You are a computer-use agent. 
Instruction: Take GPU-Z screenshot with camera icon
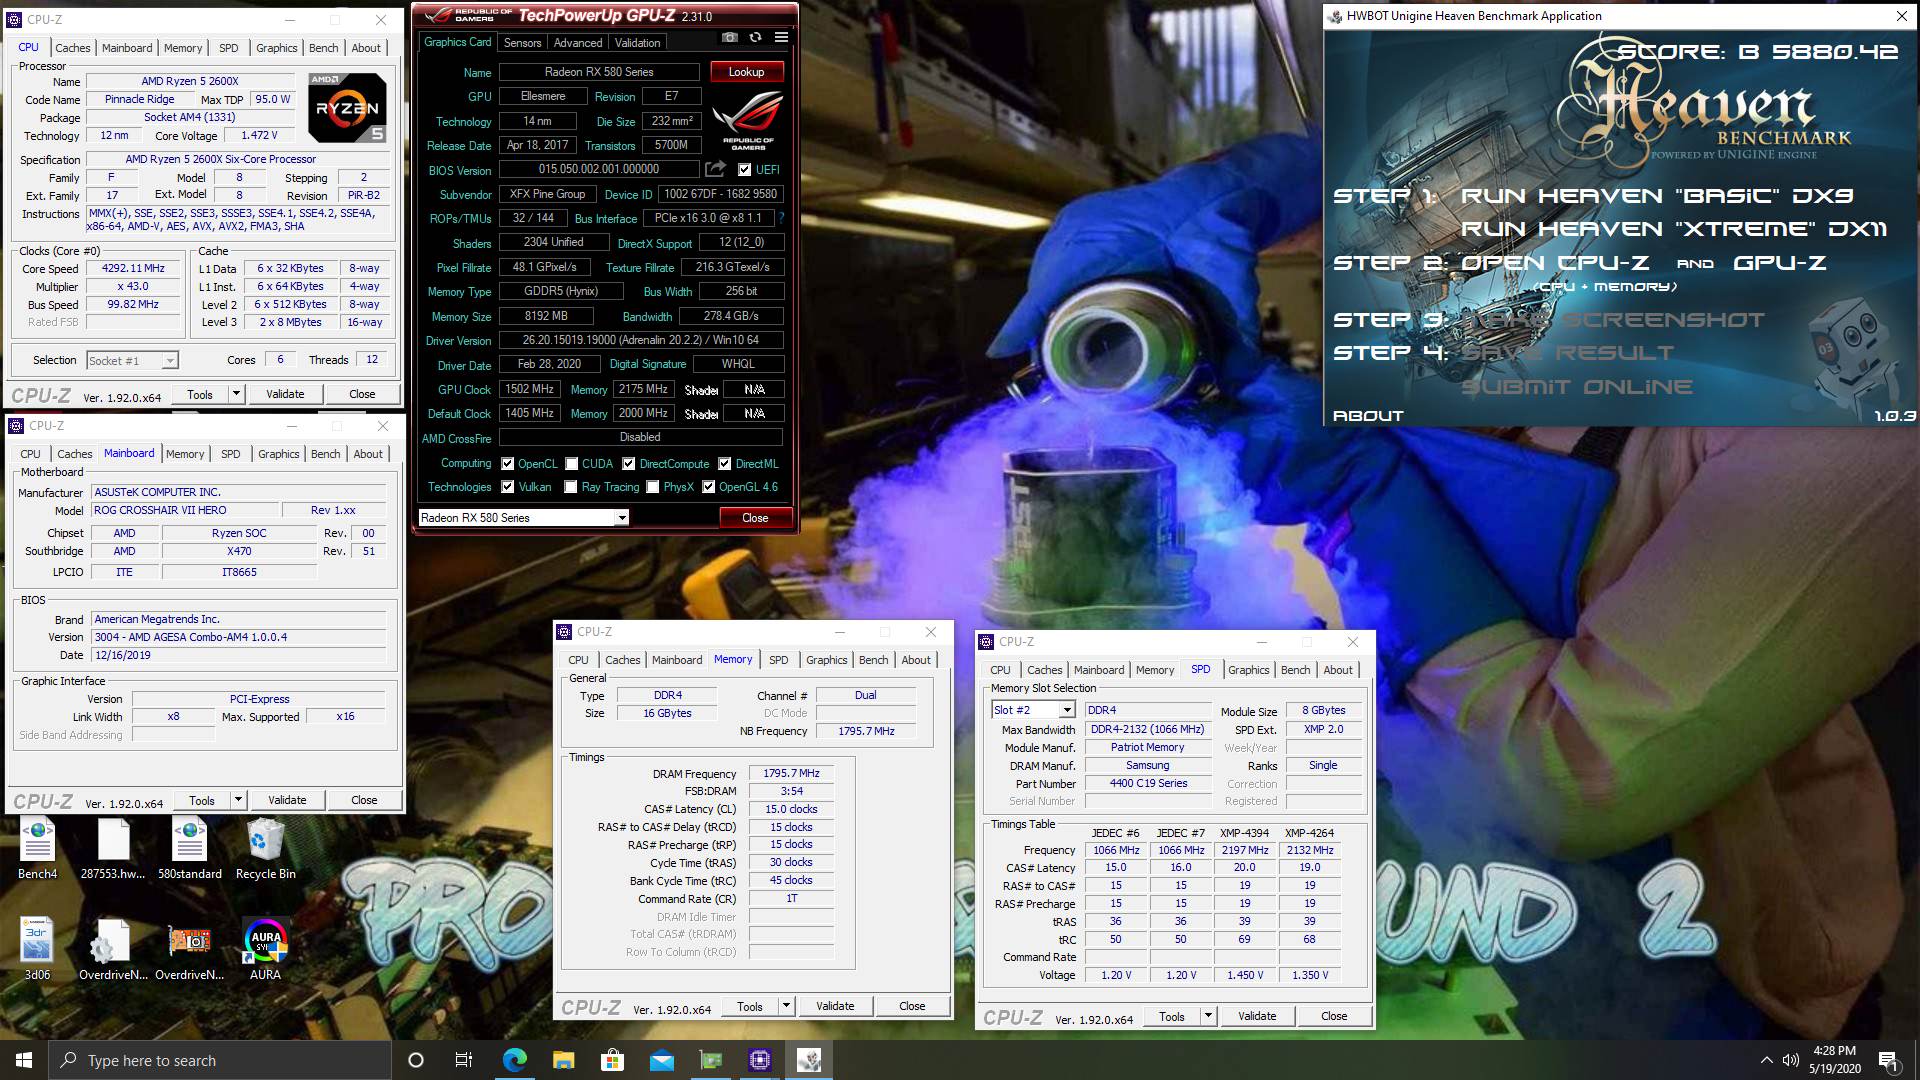tap(730, 38)
